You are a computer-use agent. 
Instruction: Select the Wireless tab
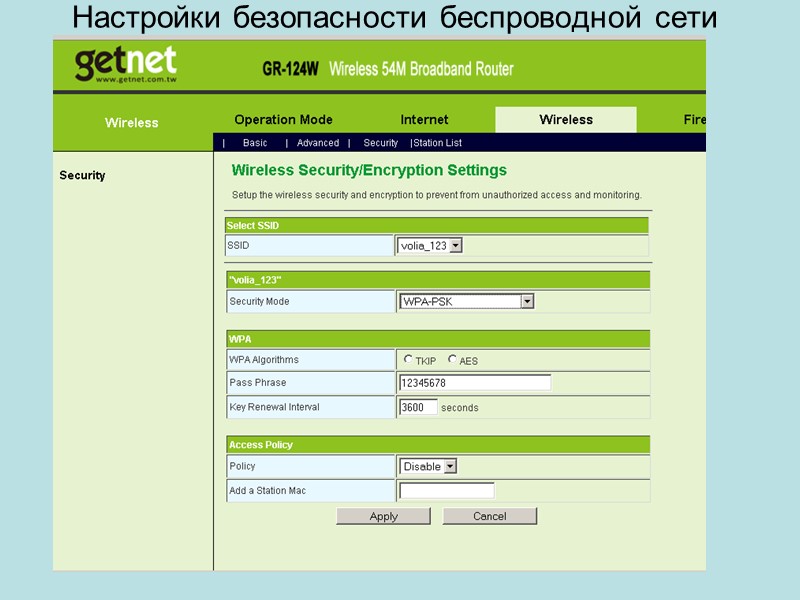[x=567, y=119]
